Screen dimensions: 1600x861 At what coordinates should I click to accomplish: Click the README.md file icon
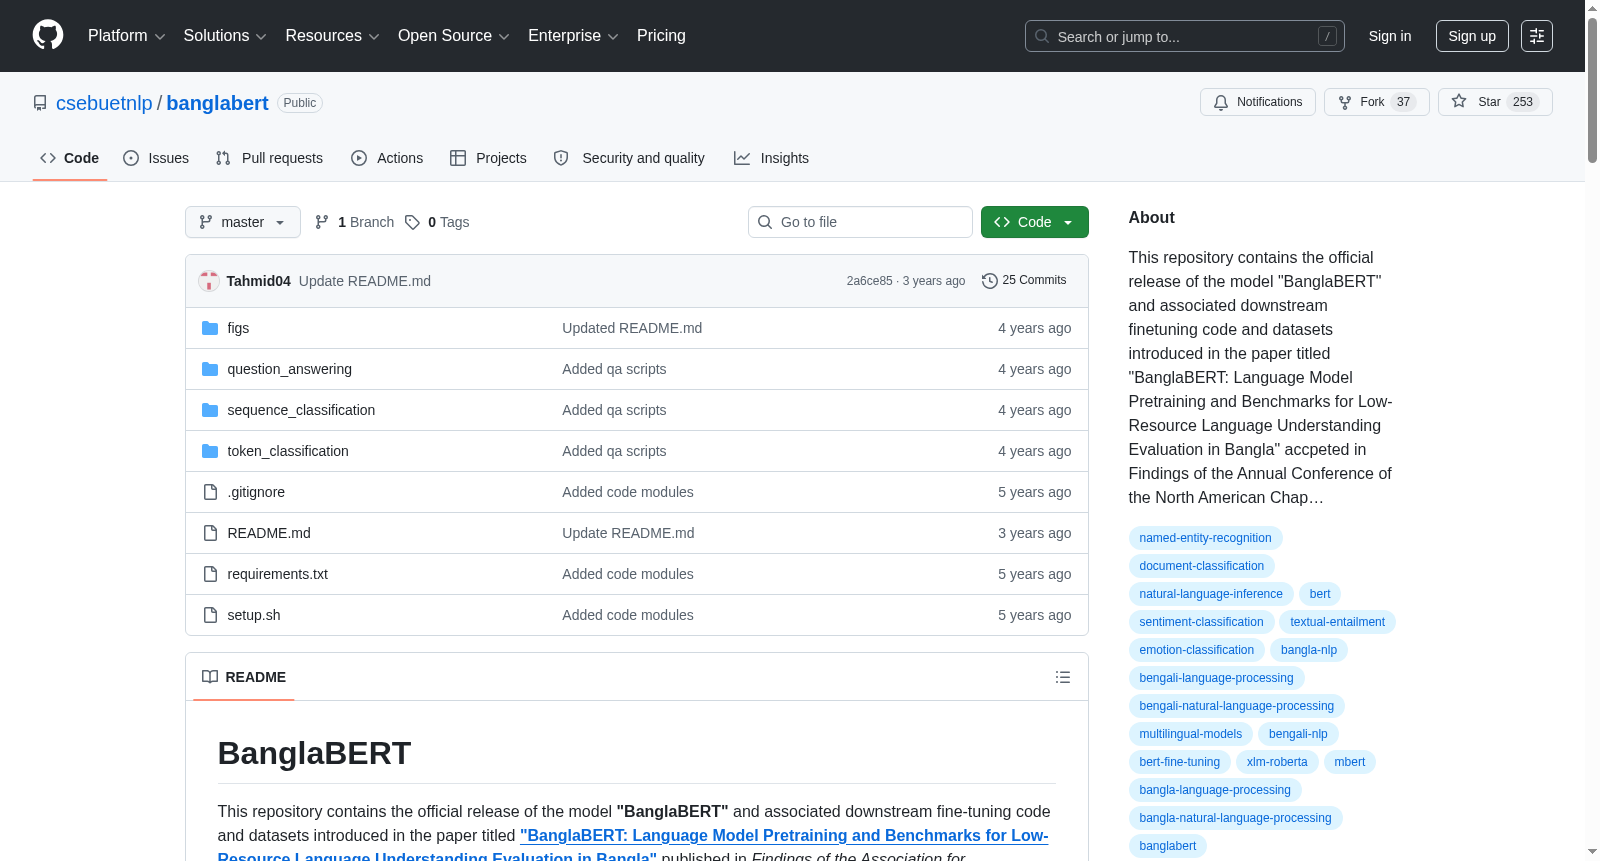210,533
